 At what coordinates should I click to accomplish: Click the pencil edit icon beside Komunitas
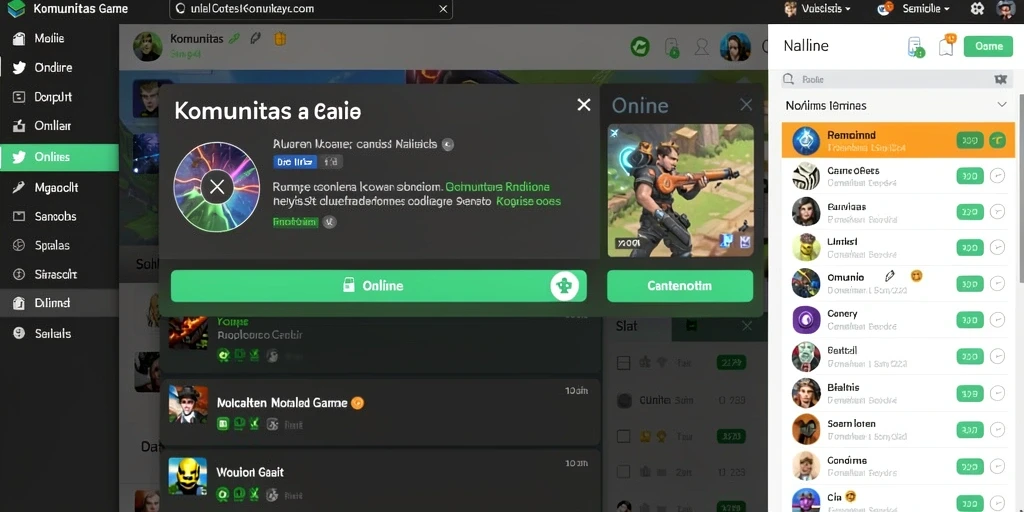pos(255,39)
